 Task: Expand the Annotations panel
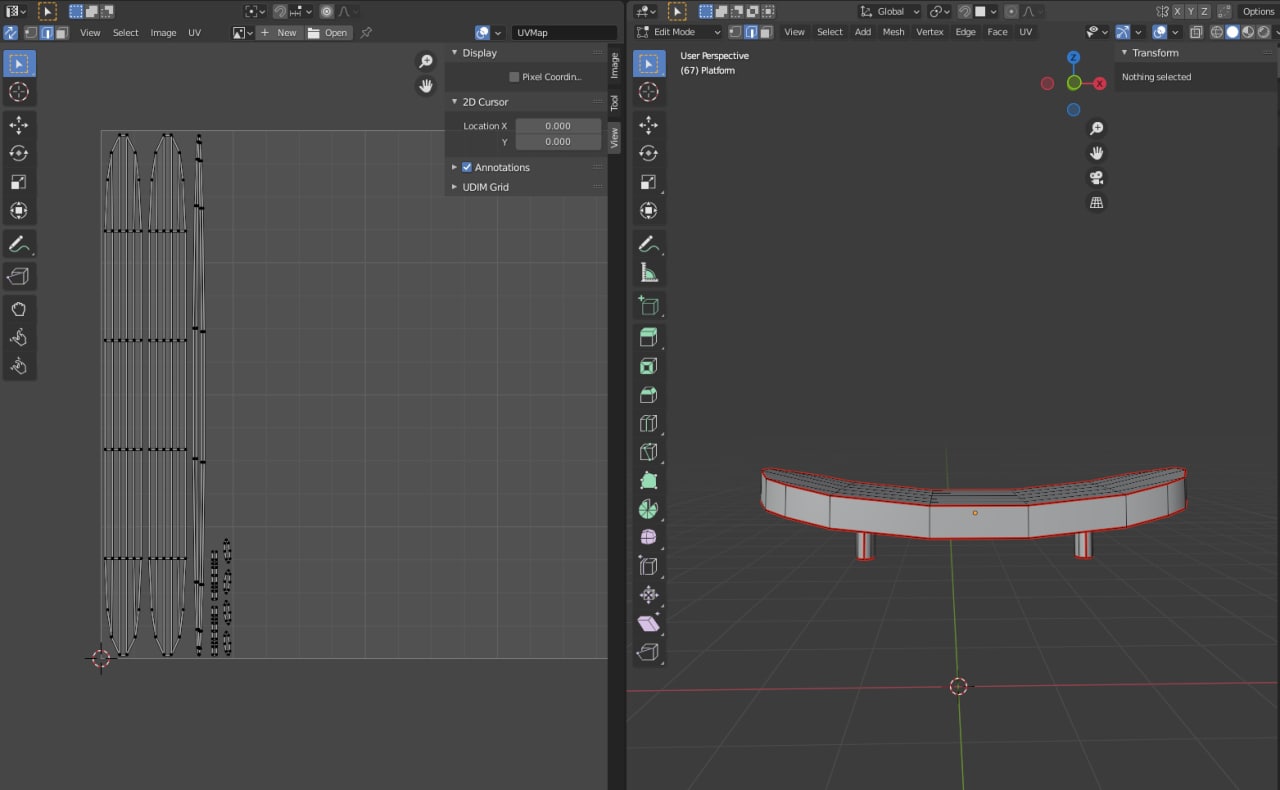click(454, 167)
